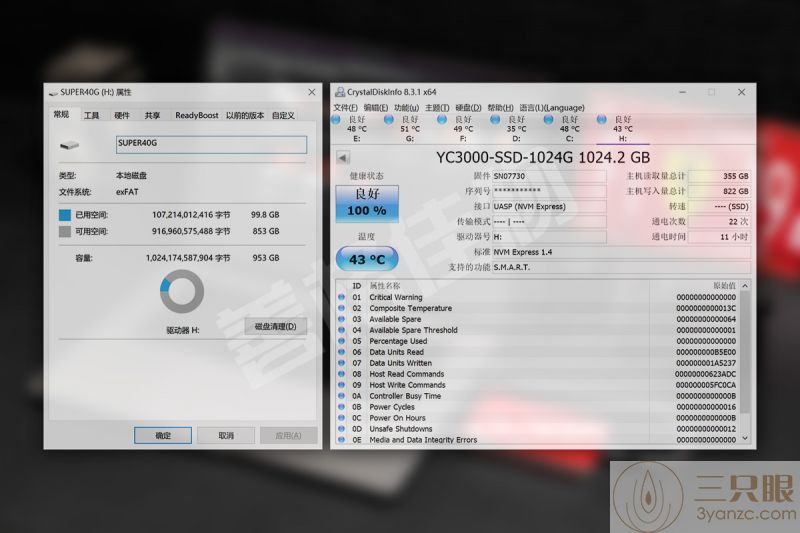Click power on hours value 11 小时
Screen dimensions: 800x533
(x=719, y=237)
